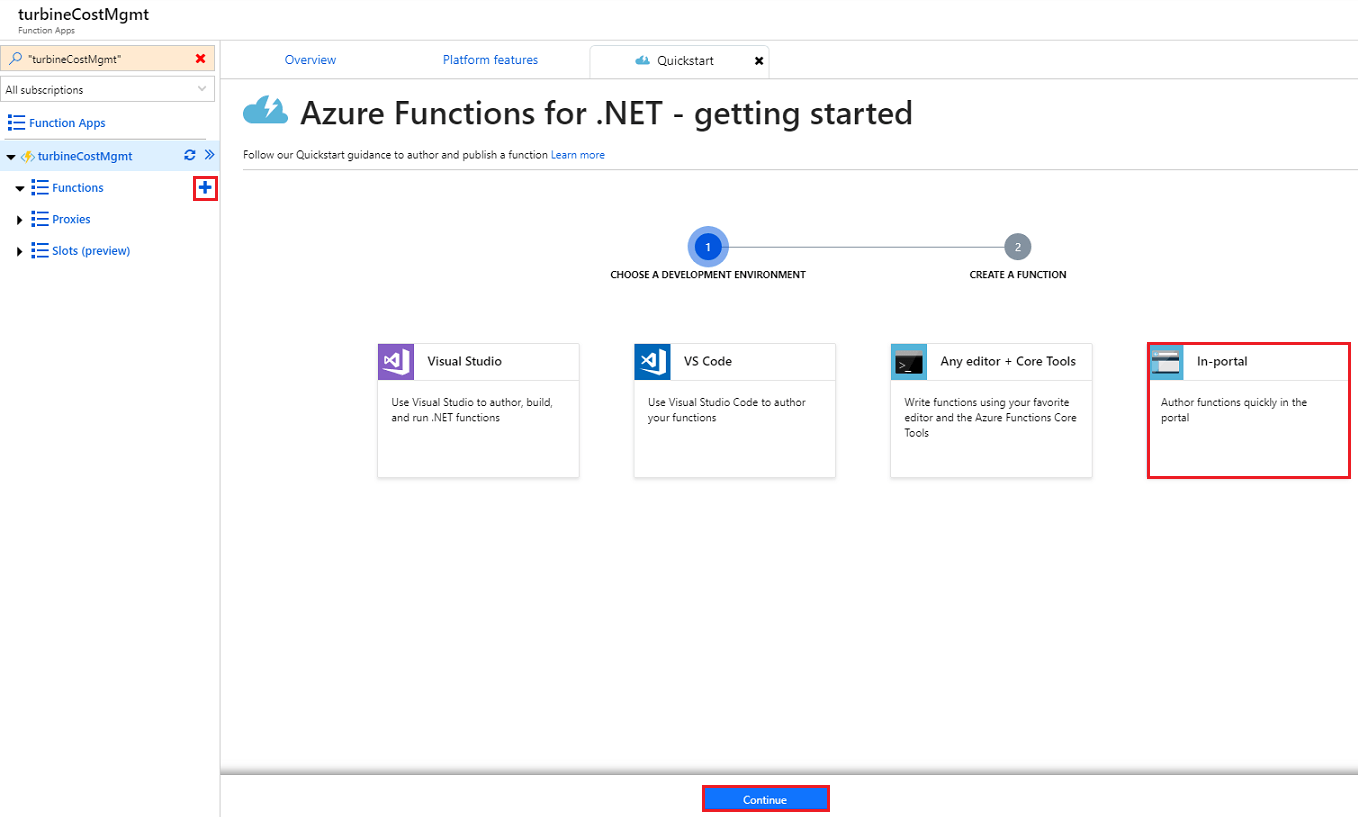Image resolution: width=1358 pixels, height=817 pixels.
Task: Open the Learn more link
Action: click(x=578, y=155)
